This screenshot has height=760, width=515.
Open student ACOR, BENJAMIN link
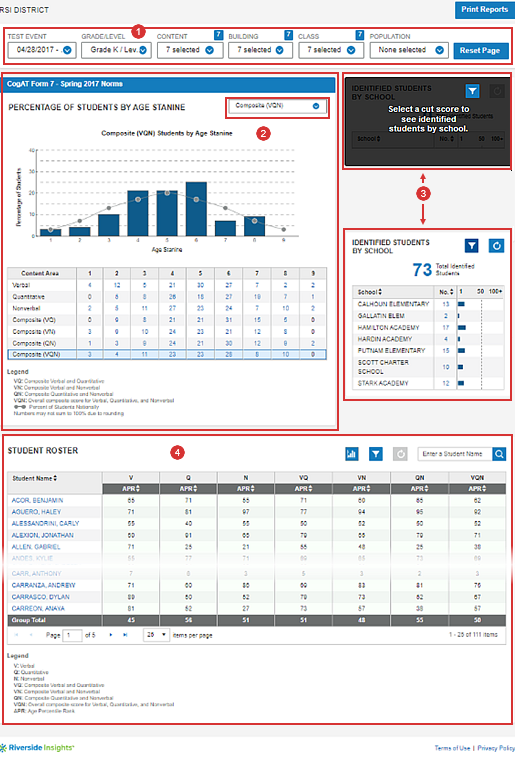click(x=37, y=500)
